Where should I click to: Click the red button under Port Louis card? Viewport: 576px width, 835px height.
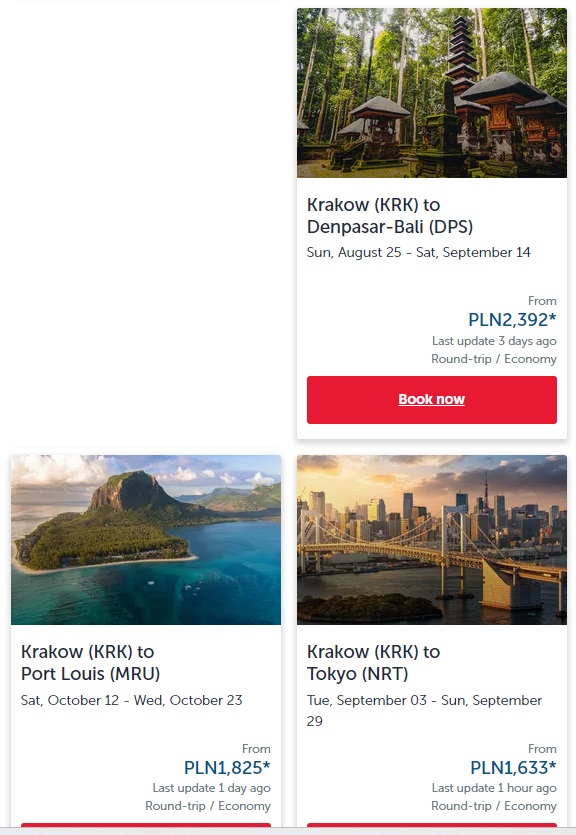[146, 826]
